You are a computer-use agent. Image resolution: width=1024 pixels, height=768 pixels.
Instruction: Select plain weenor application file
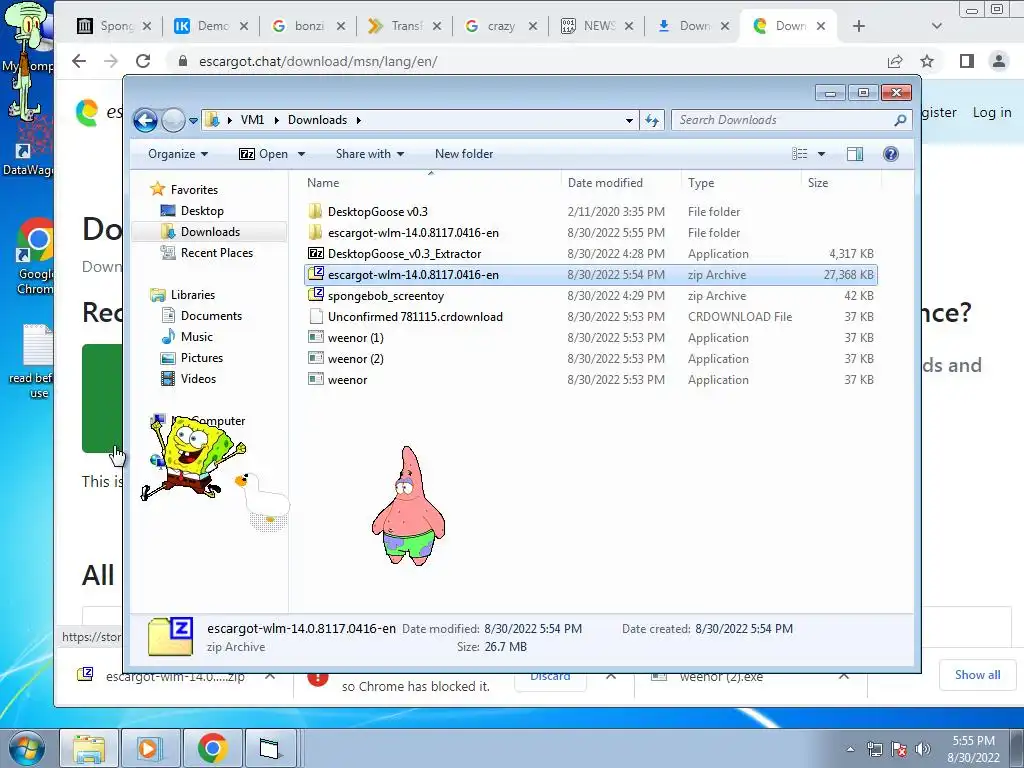[x=591, y=379]
